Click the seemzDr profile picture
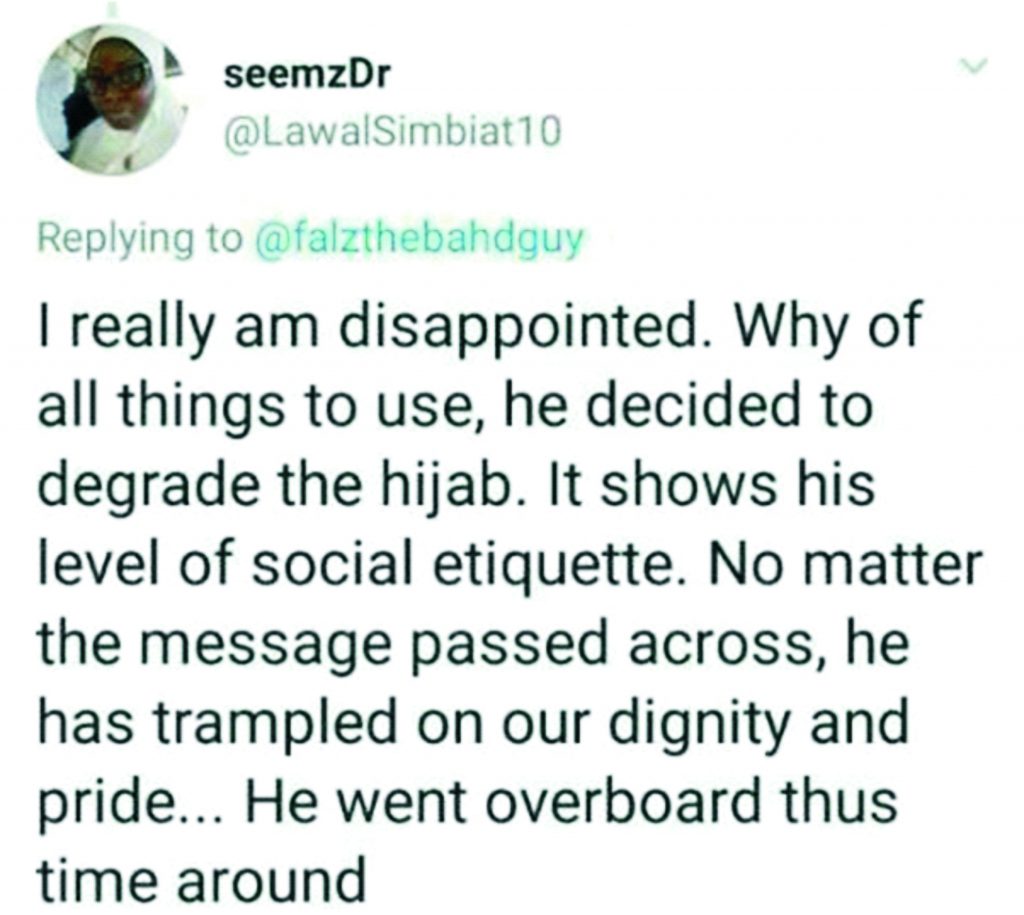 point(112,100)
